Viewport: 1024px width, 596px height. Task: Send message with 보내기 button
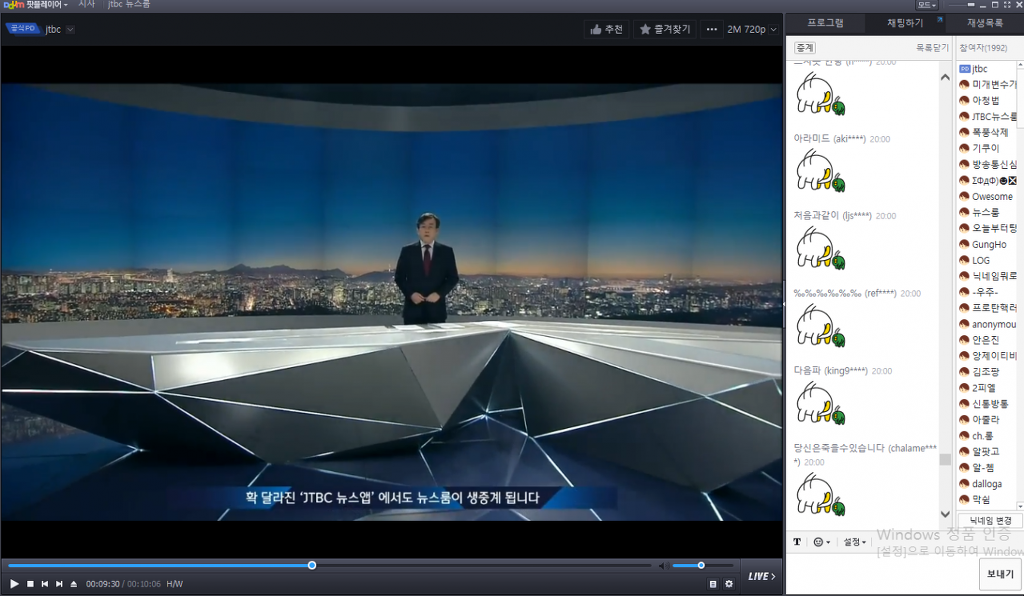point(1000,574)
